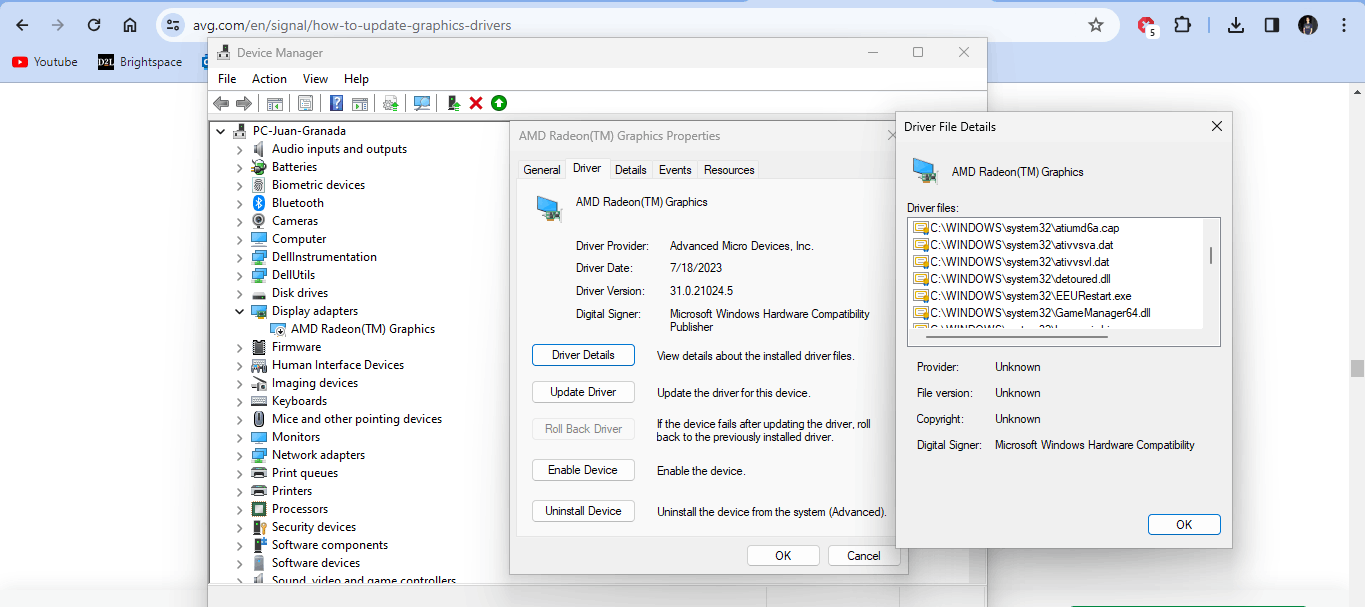The width and height of the screenshot is (1365, 607).
Task: Click the Bluetooth icon in device tree
Action: 259,203
